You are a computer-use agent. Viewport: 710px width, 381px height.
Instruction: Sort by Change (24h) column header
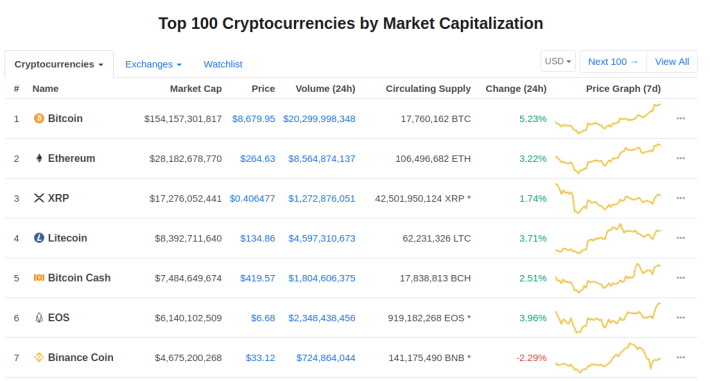tap(516, 89)
